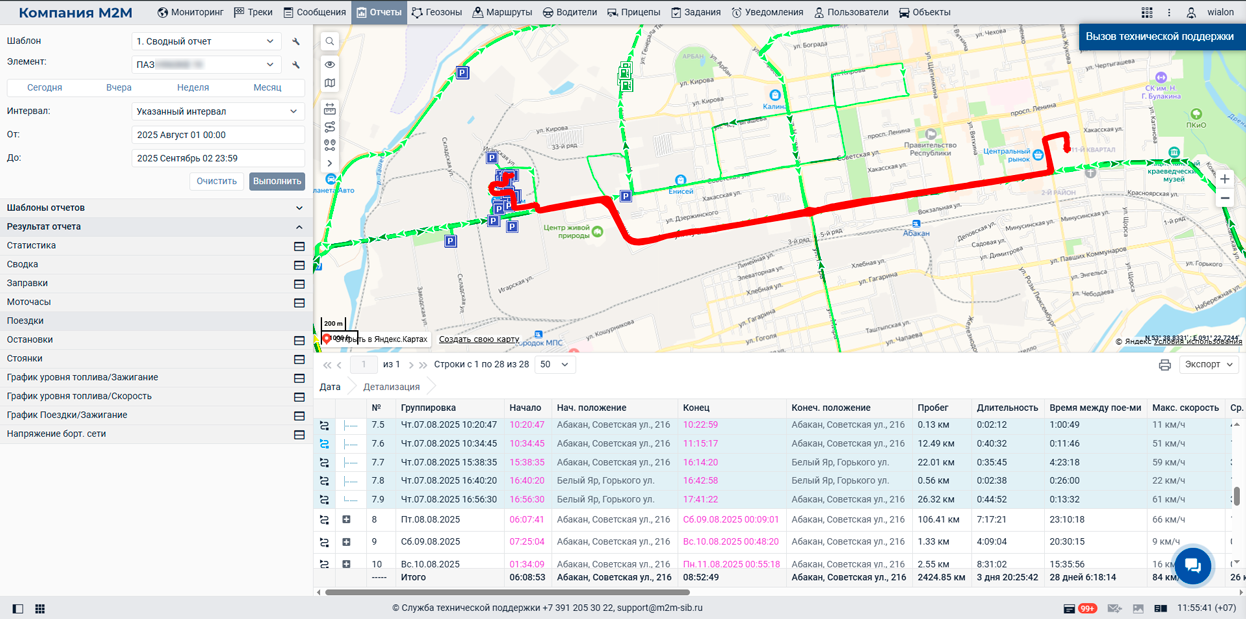Switch to the Геозоны tab
The width and height of the screenshot is (1246, 619).
(437, 13)
